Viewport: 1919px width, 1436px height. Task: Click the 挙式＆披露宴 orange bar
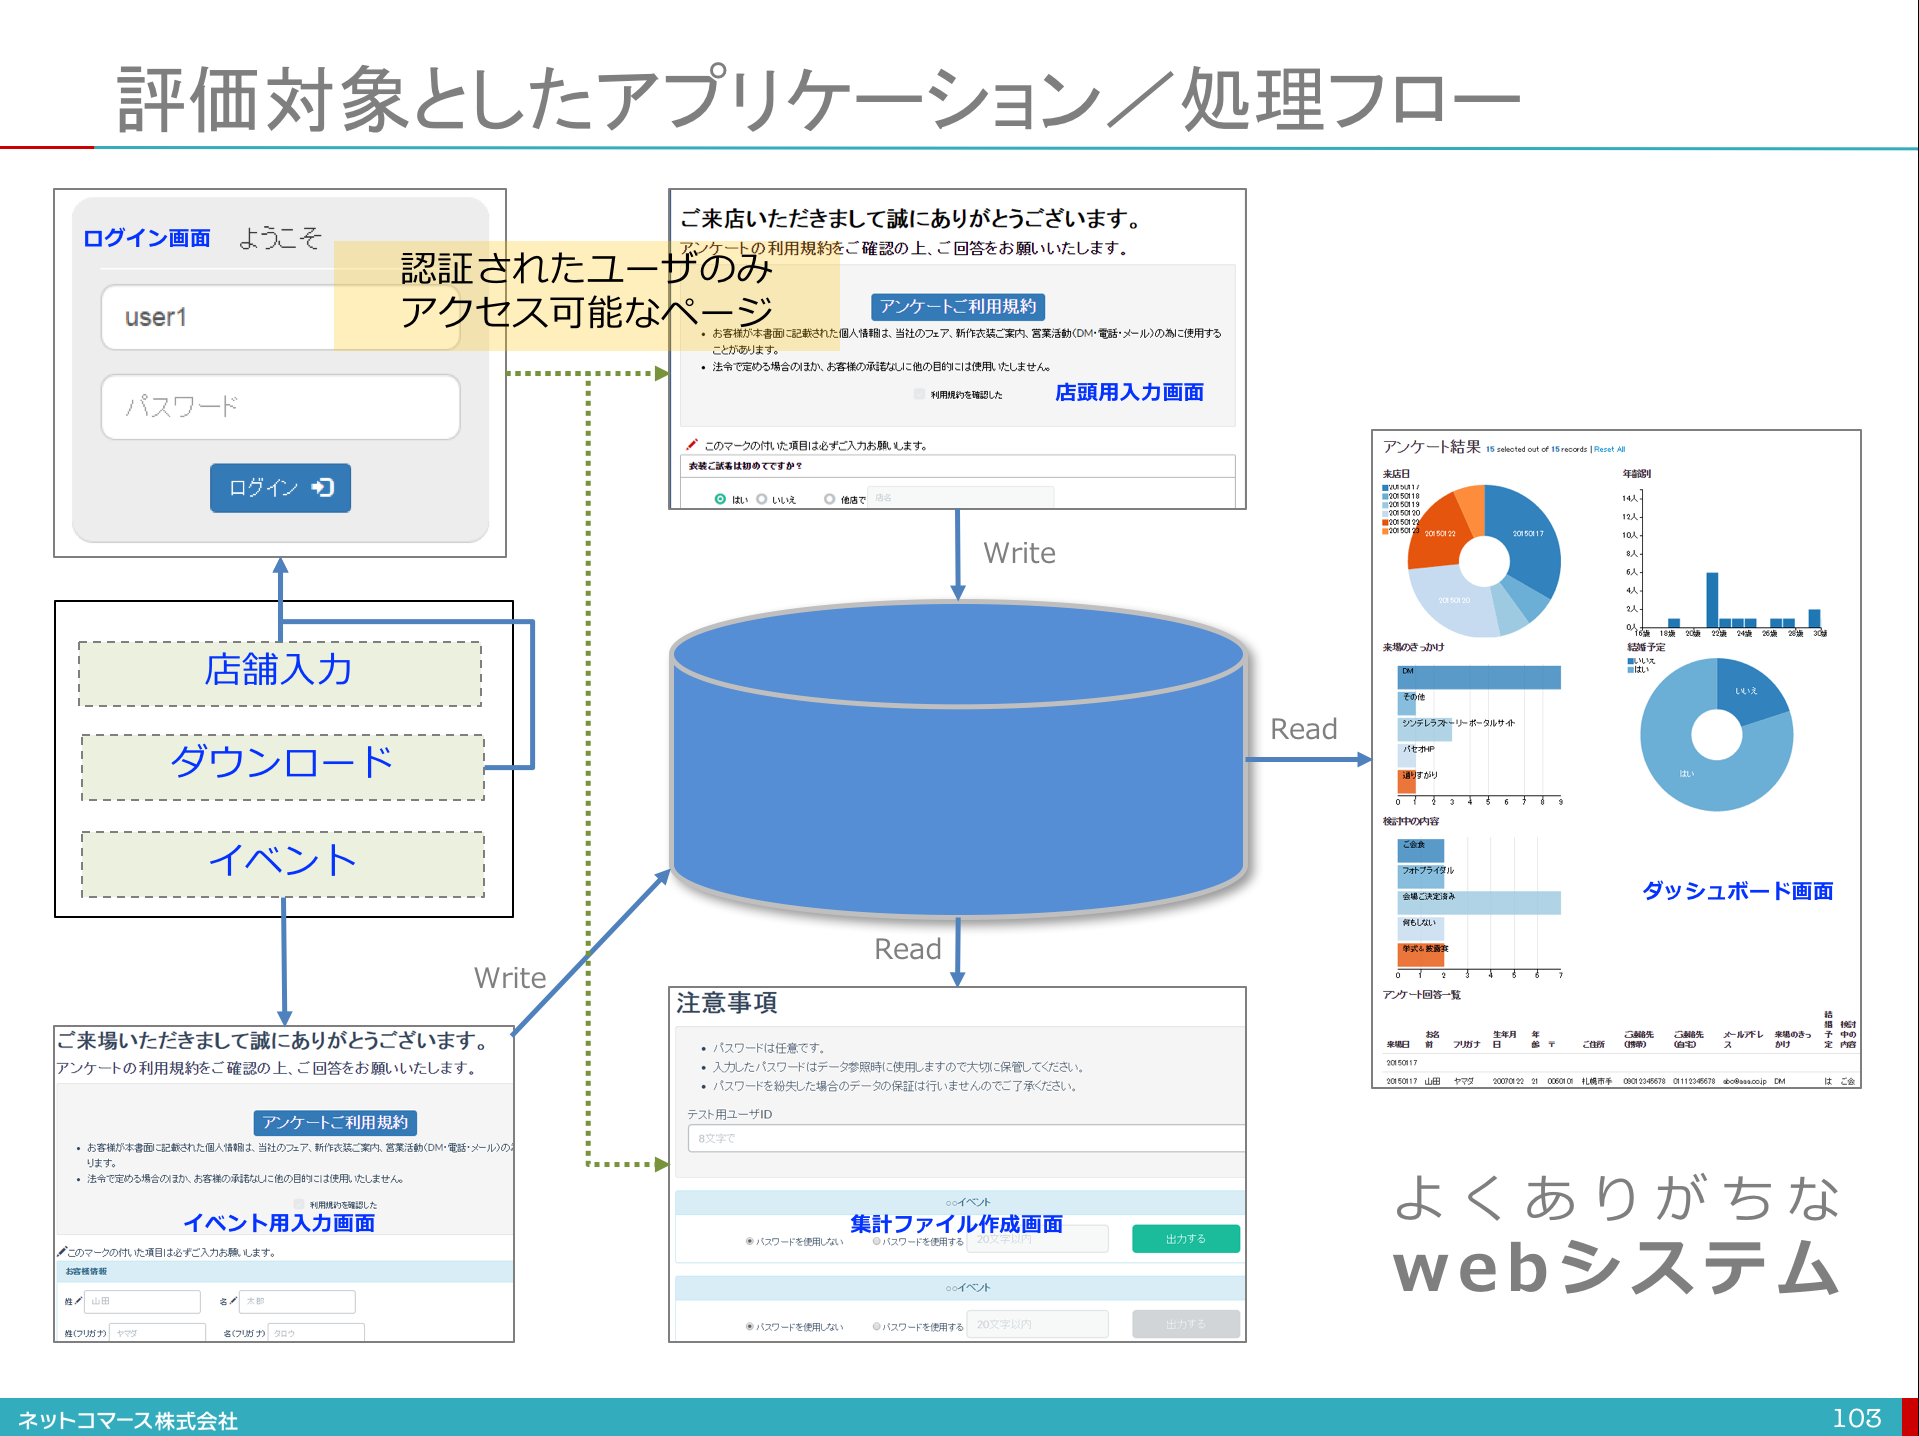coord(1421,955)
